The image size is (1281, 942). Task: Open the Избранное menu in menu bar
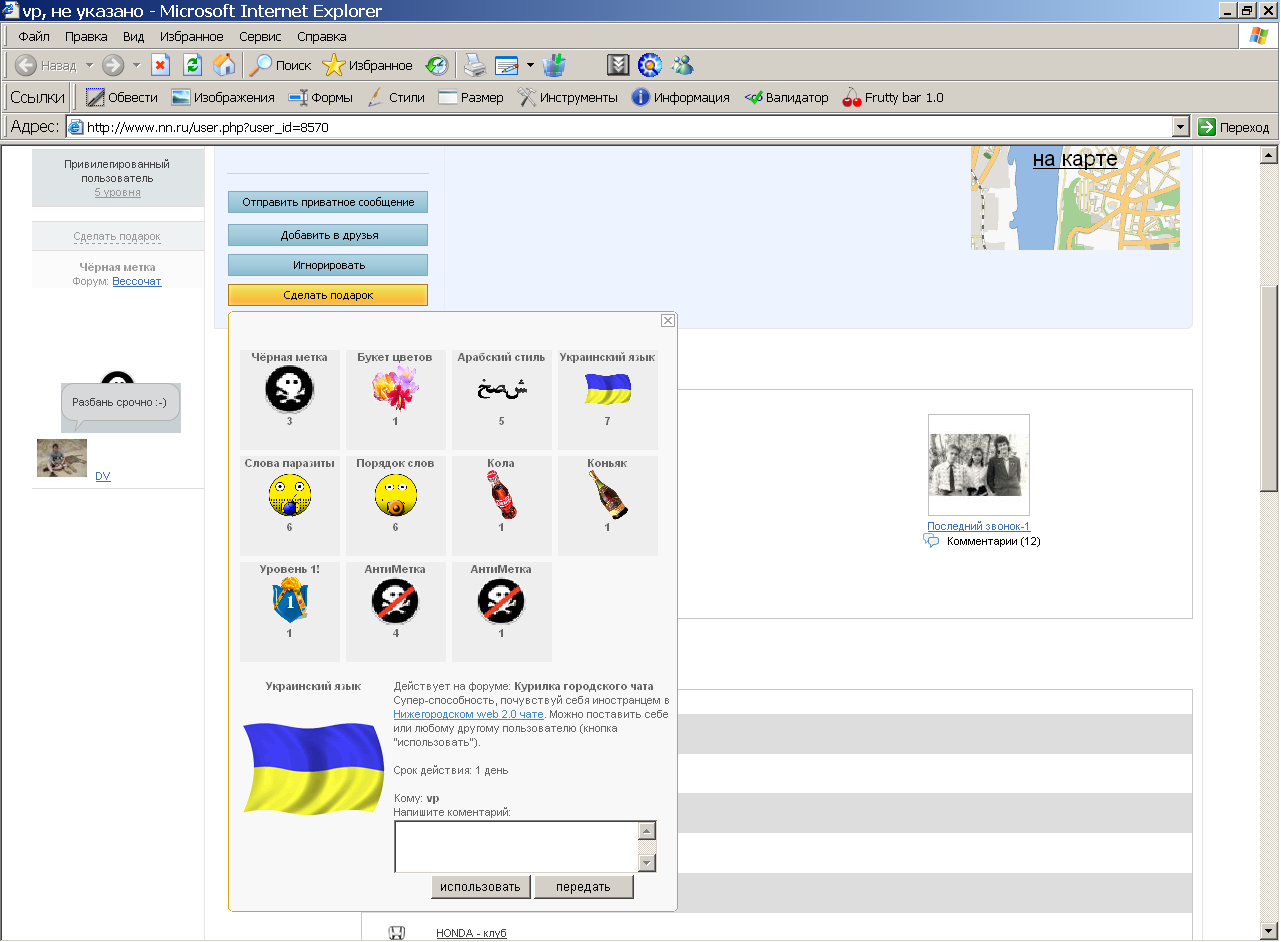(x=191, y=36)
